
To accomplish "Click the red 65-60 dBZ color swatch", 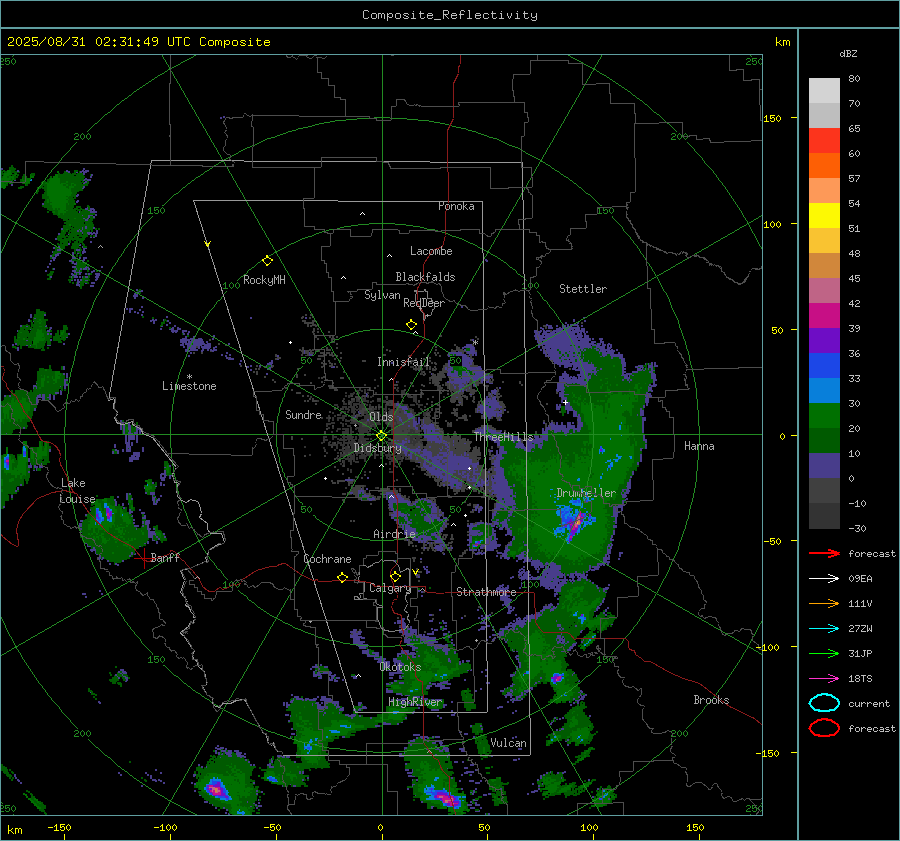I will [824, 141].
